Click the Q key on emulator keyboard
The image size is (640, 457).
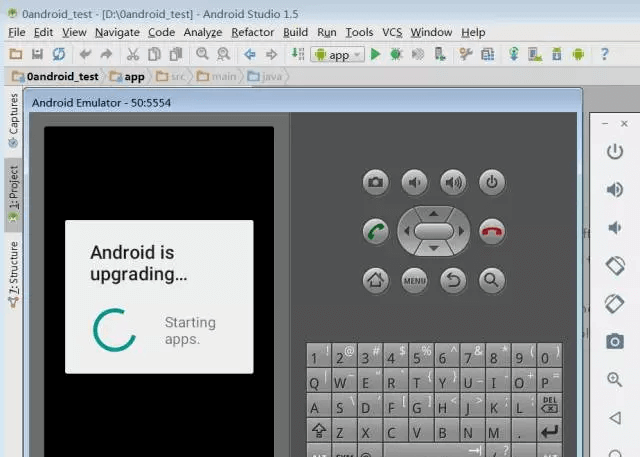[x=319, y=381]
